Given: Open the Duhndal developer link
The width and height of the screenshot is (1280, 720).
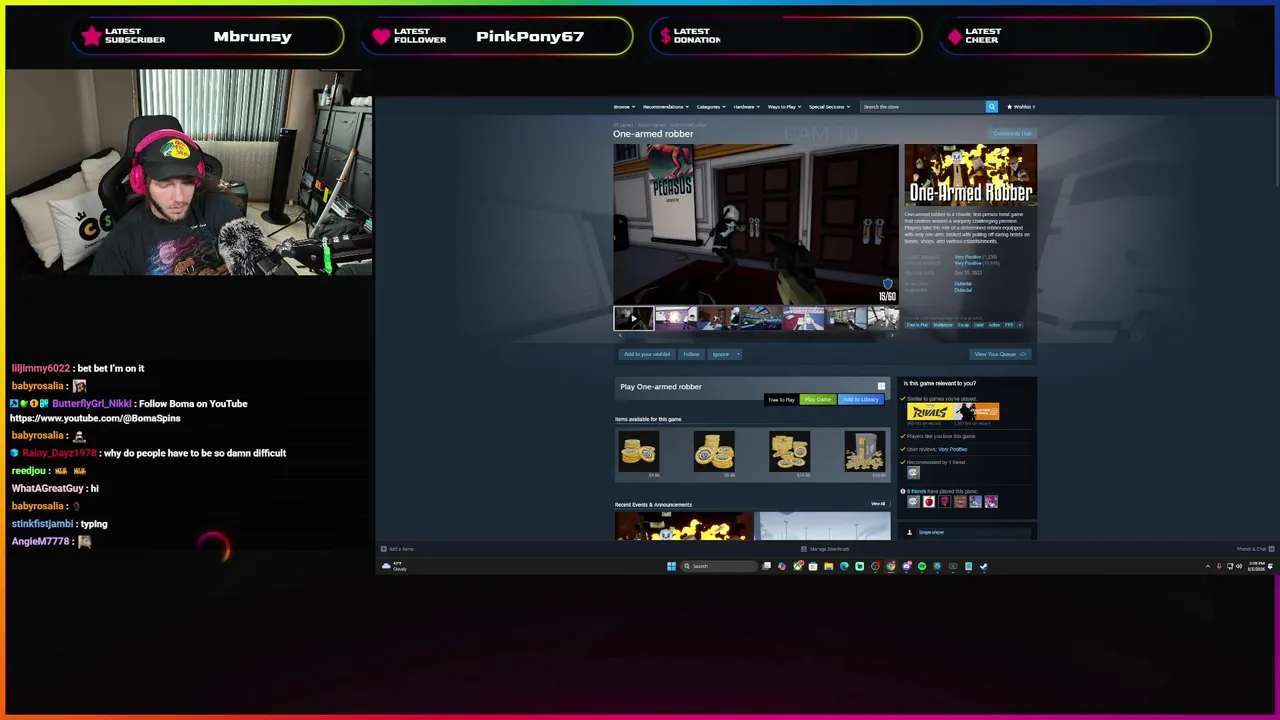Looking at the screenshot, I should [x=963, y=284].
